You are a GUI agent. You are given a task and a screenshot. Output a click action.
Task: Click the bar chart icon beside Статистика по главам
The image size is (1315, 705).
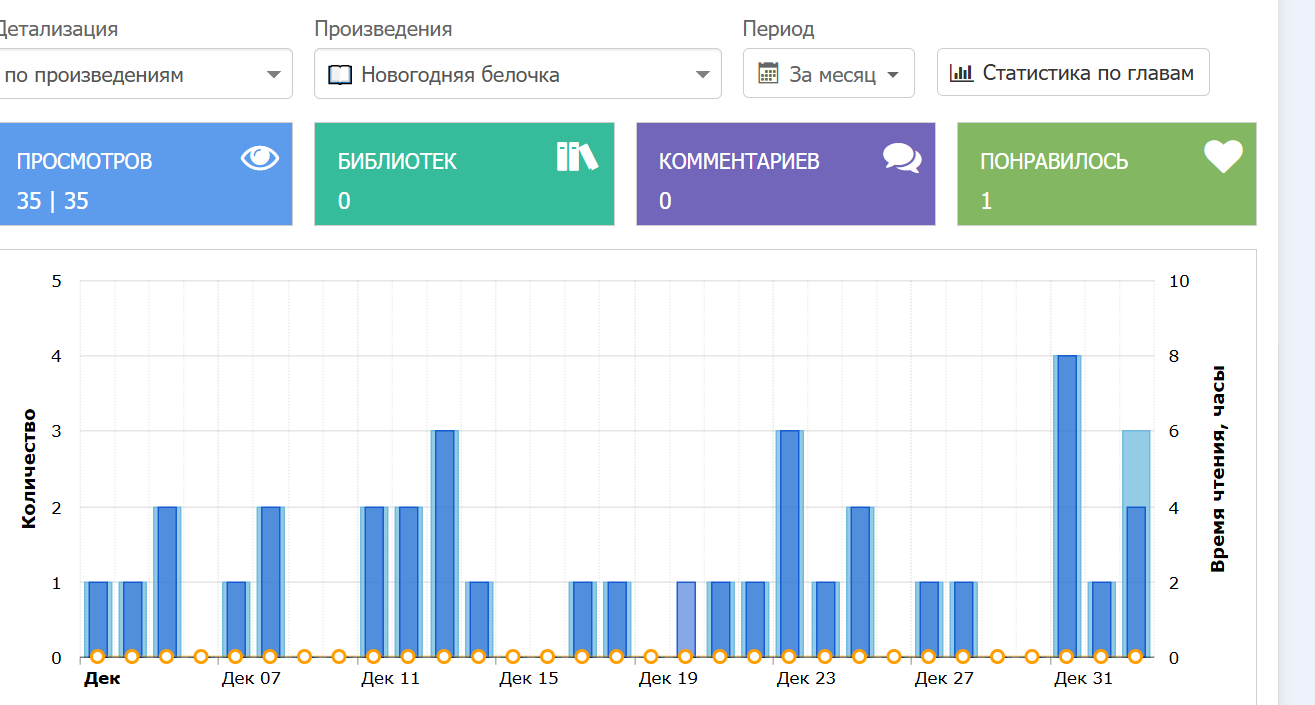[x=961, y=73]
